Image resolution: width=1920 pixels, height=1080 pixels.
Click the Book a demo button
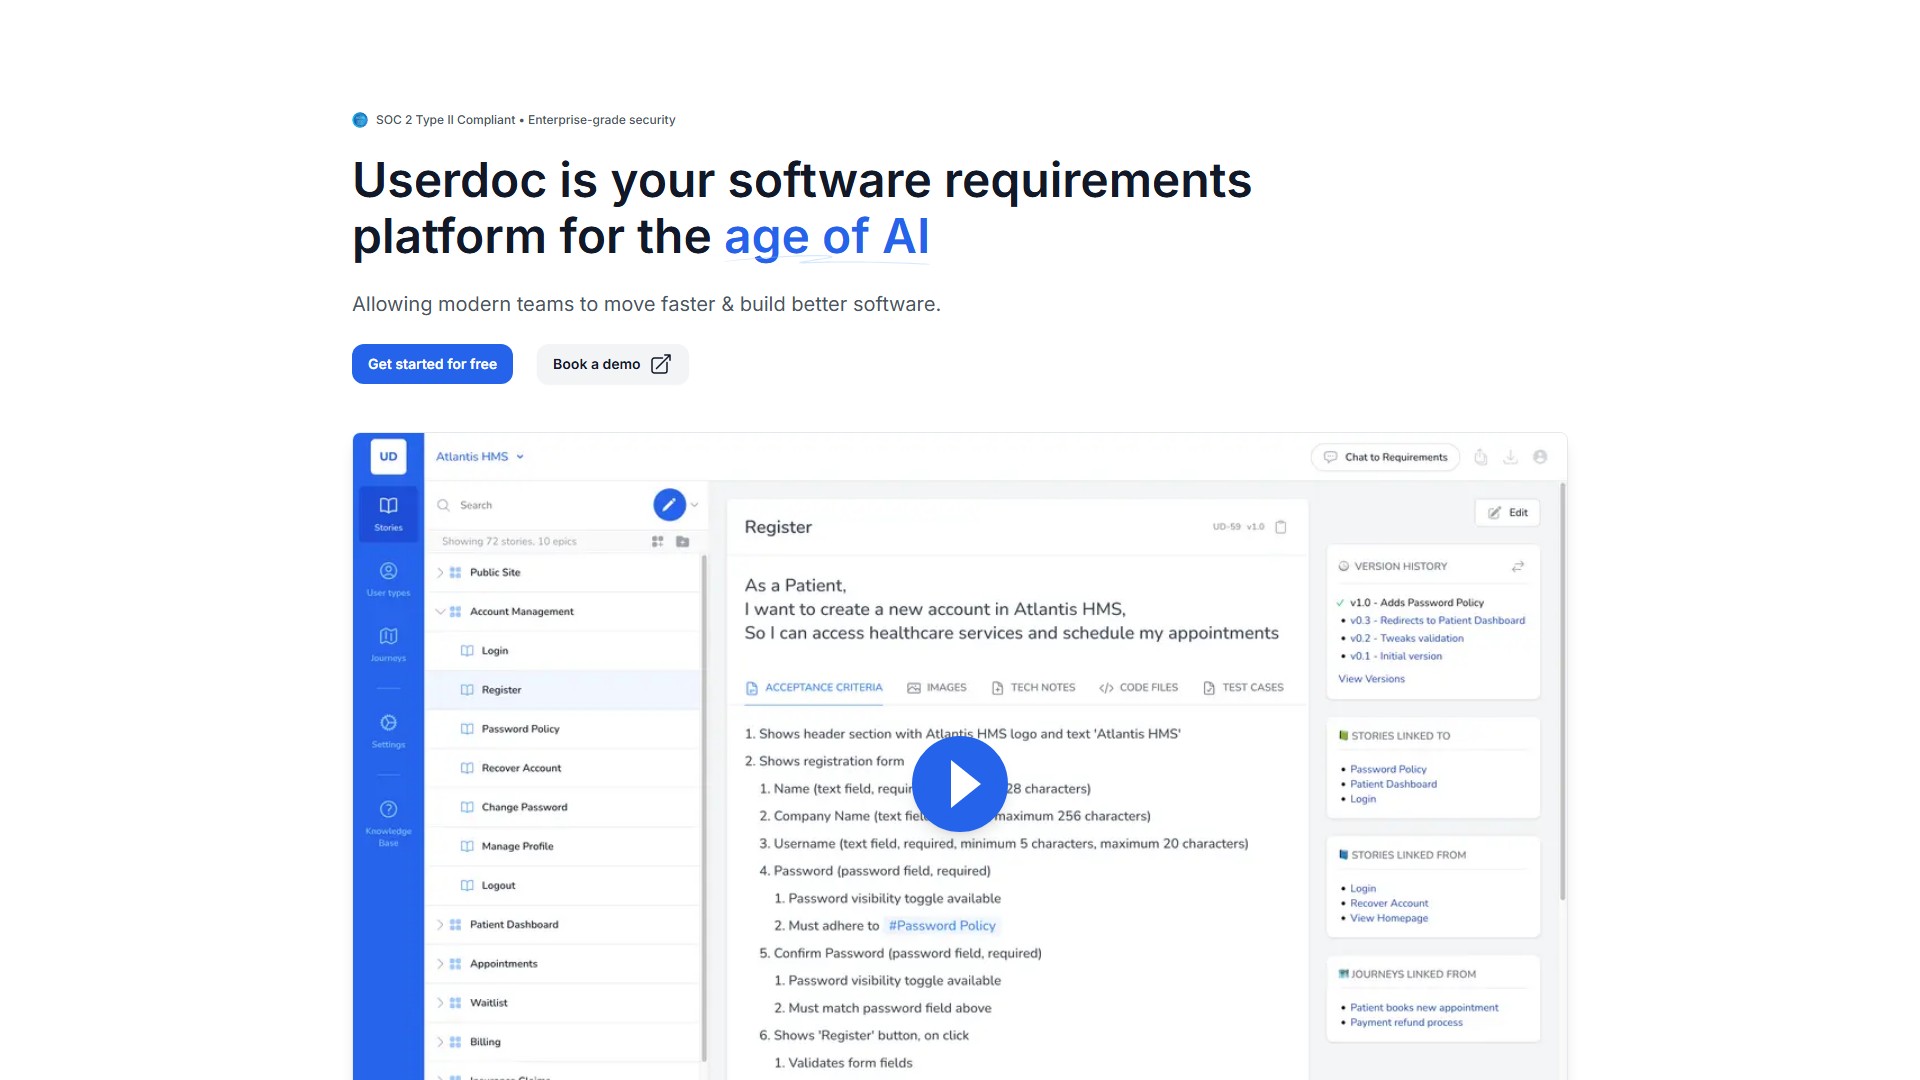(x=612, y=364)
